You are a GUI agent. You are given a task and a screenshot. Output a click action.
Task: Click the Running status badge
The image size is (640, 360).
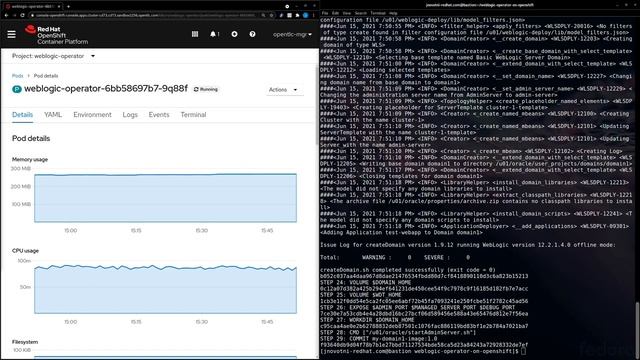(x=206, y=89)
